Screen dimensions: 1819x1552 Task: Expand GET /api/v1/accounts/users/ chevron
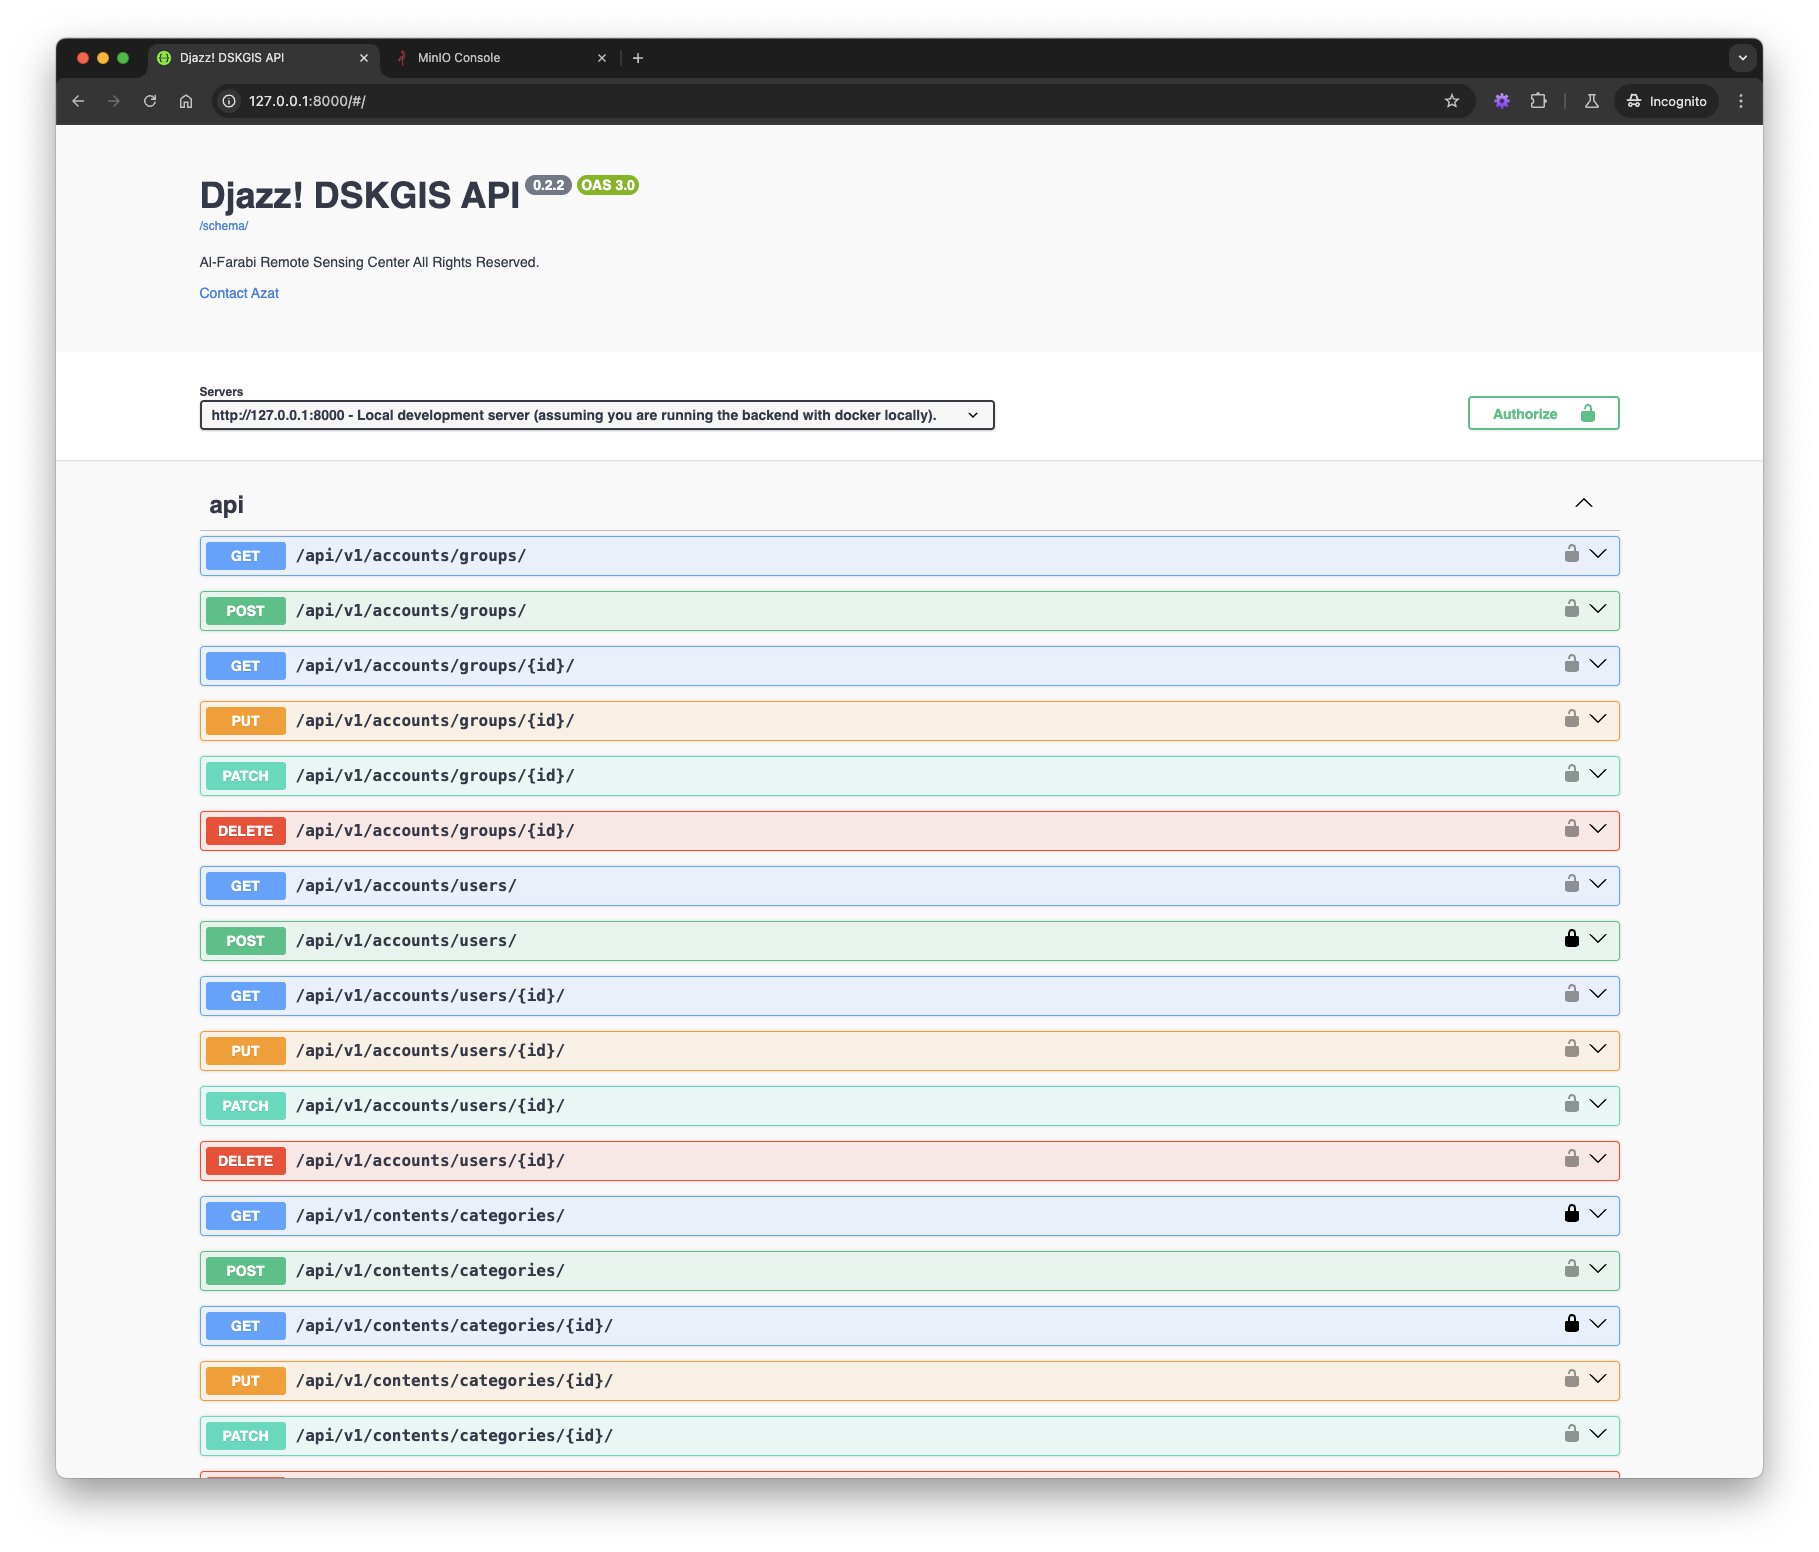tap(1598, 884)
